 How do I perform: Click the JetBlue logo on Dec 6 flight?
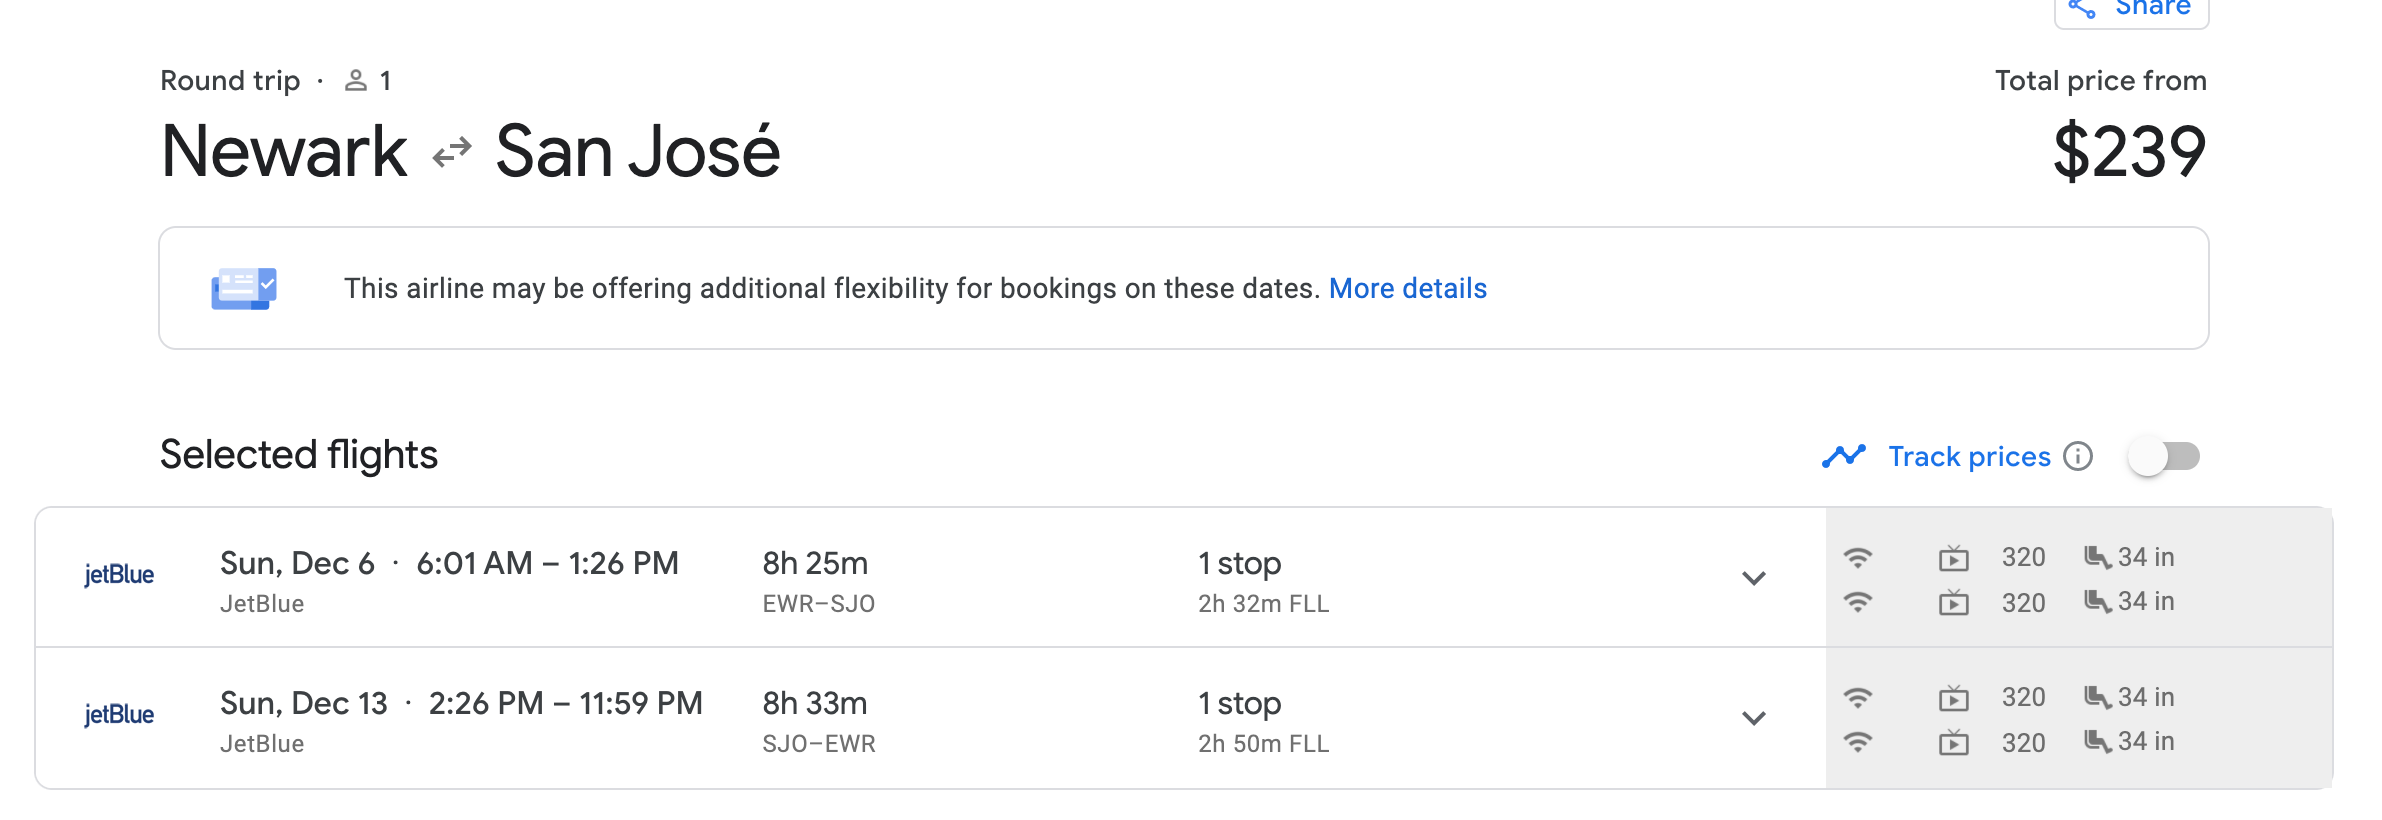pyautogui.click(x=119, y=575)
